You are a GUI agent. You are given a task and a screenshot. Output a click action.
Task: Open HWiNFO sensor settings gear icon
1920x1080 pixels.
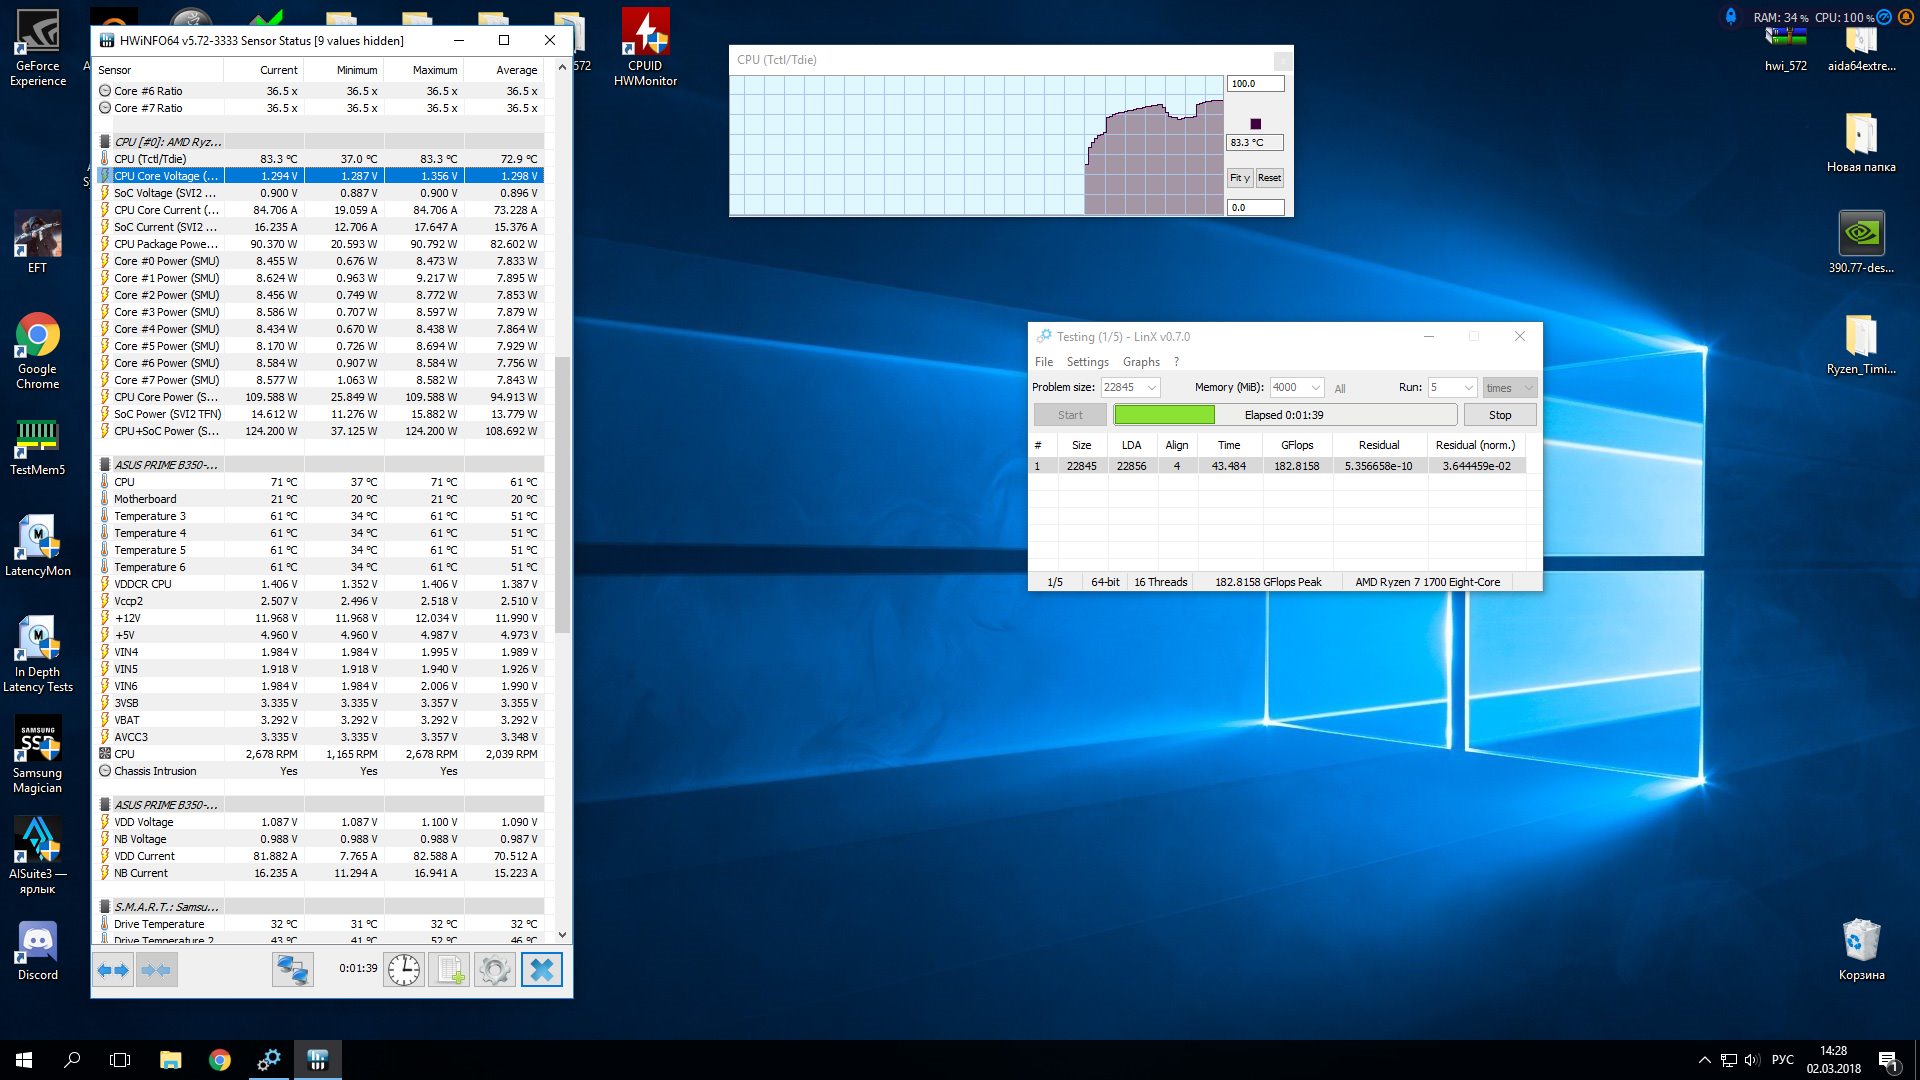coord(494,969)
